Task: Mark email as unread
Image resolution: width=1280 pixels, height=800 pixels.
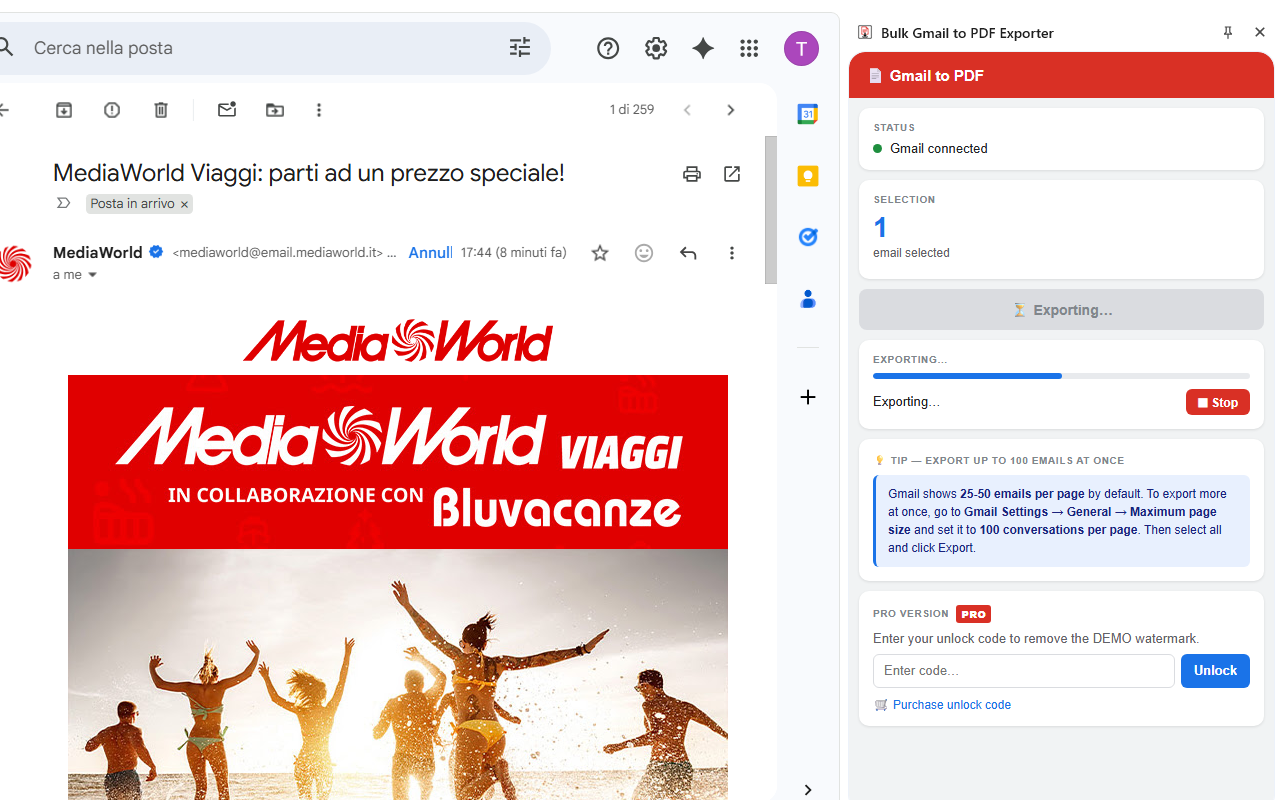Action: (227, 110)
